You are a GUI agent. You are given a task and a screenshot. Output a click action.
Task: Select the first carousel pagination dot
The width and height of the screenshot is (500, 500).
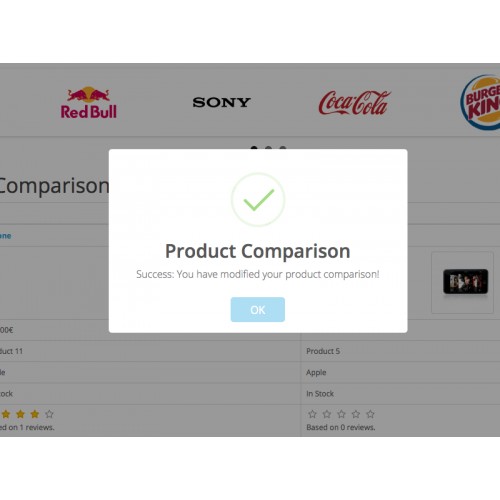point(254,148)
